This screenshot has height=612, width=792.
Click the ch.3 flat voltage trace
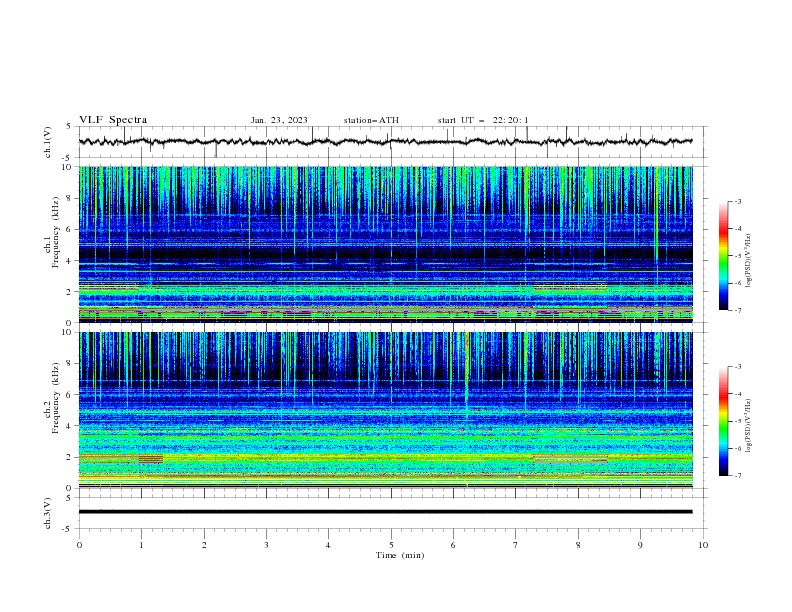click(385, 512)
